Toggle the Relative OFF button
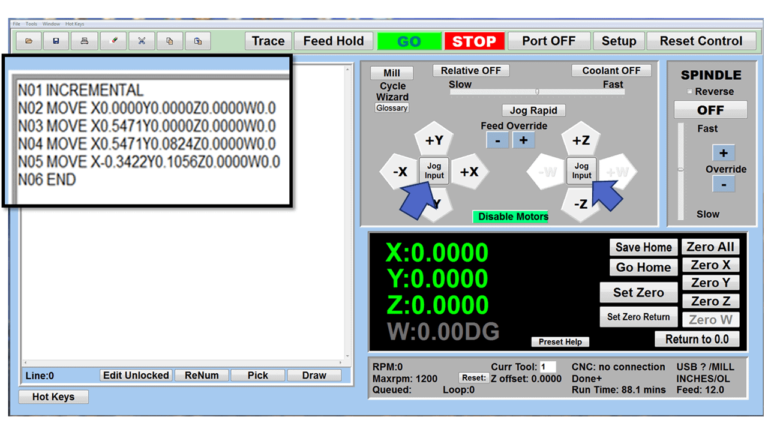The image size is (768, 432). click(x=471, y=71)
